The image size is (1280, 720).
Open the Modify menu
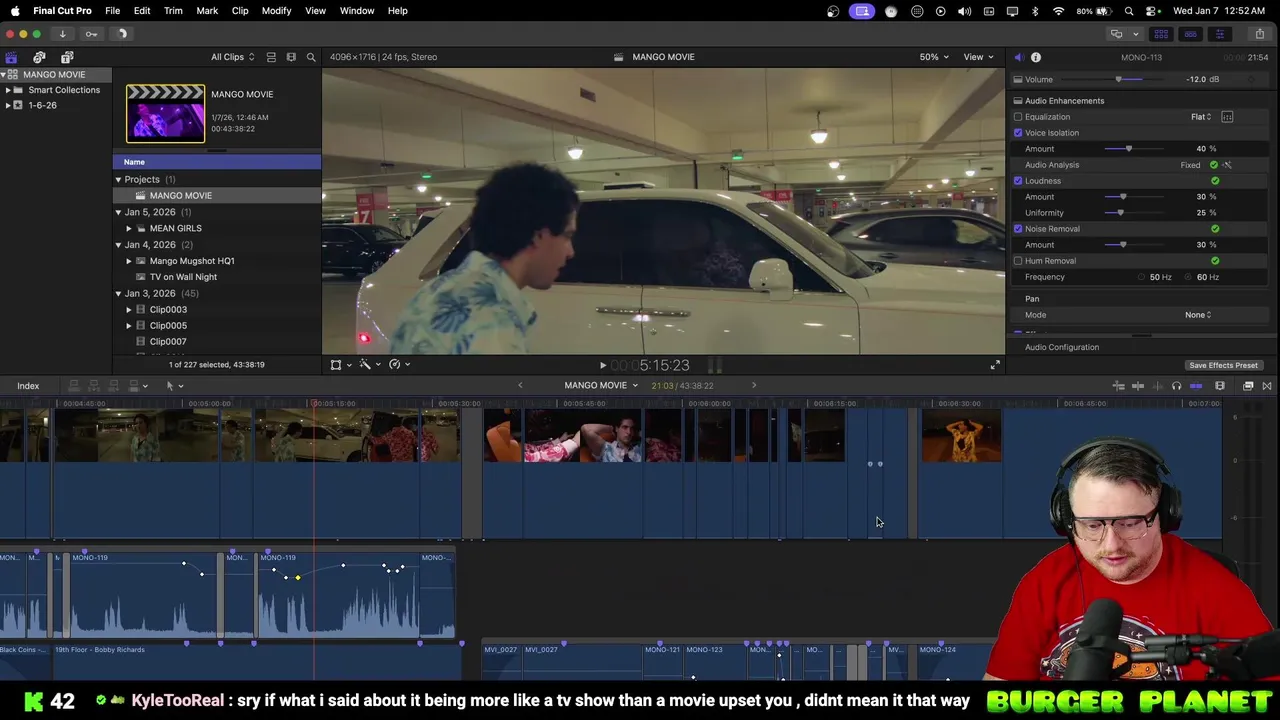[x=277, y=11]
